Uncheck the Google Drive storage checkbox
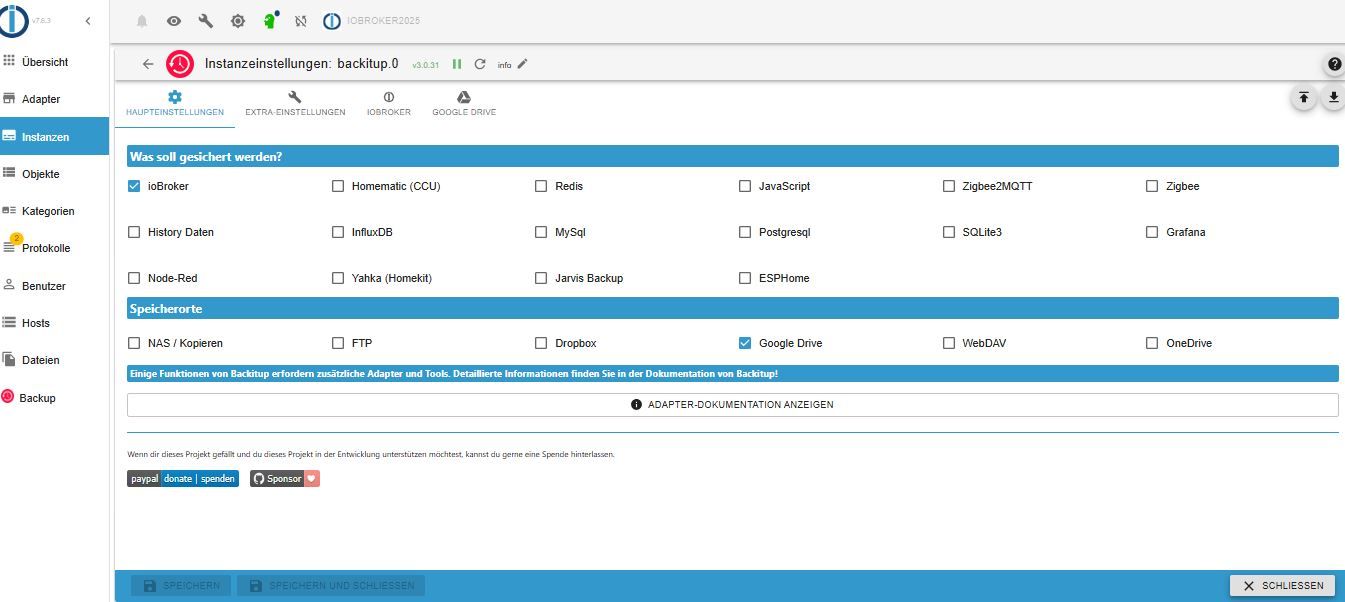 pos(745,343)
